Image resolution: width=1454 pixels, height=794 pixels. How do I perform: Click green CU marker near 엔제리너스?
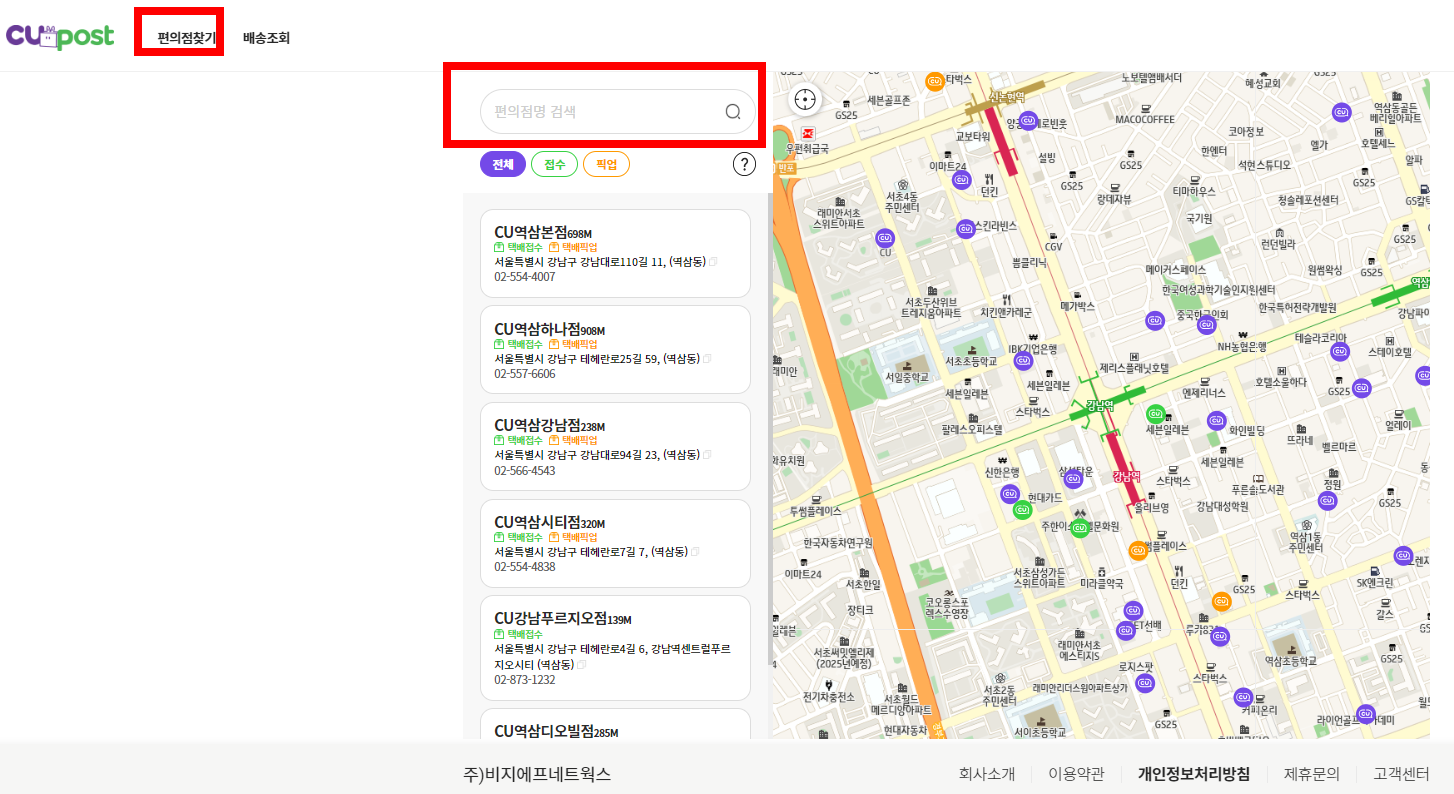pos(1155,414)
